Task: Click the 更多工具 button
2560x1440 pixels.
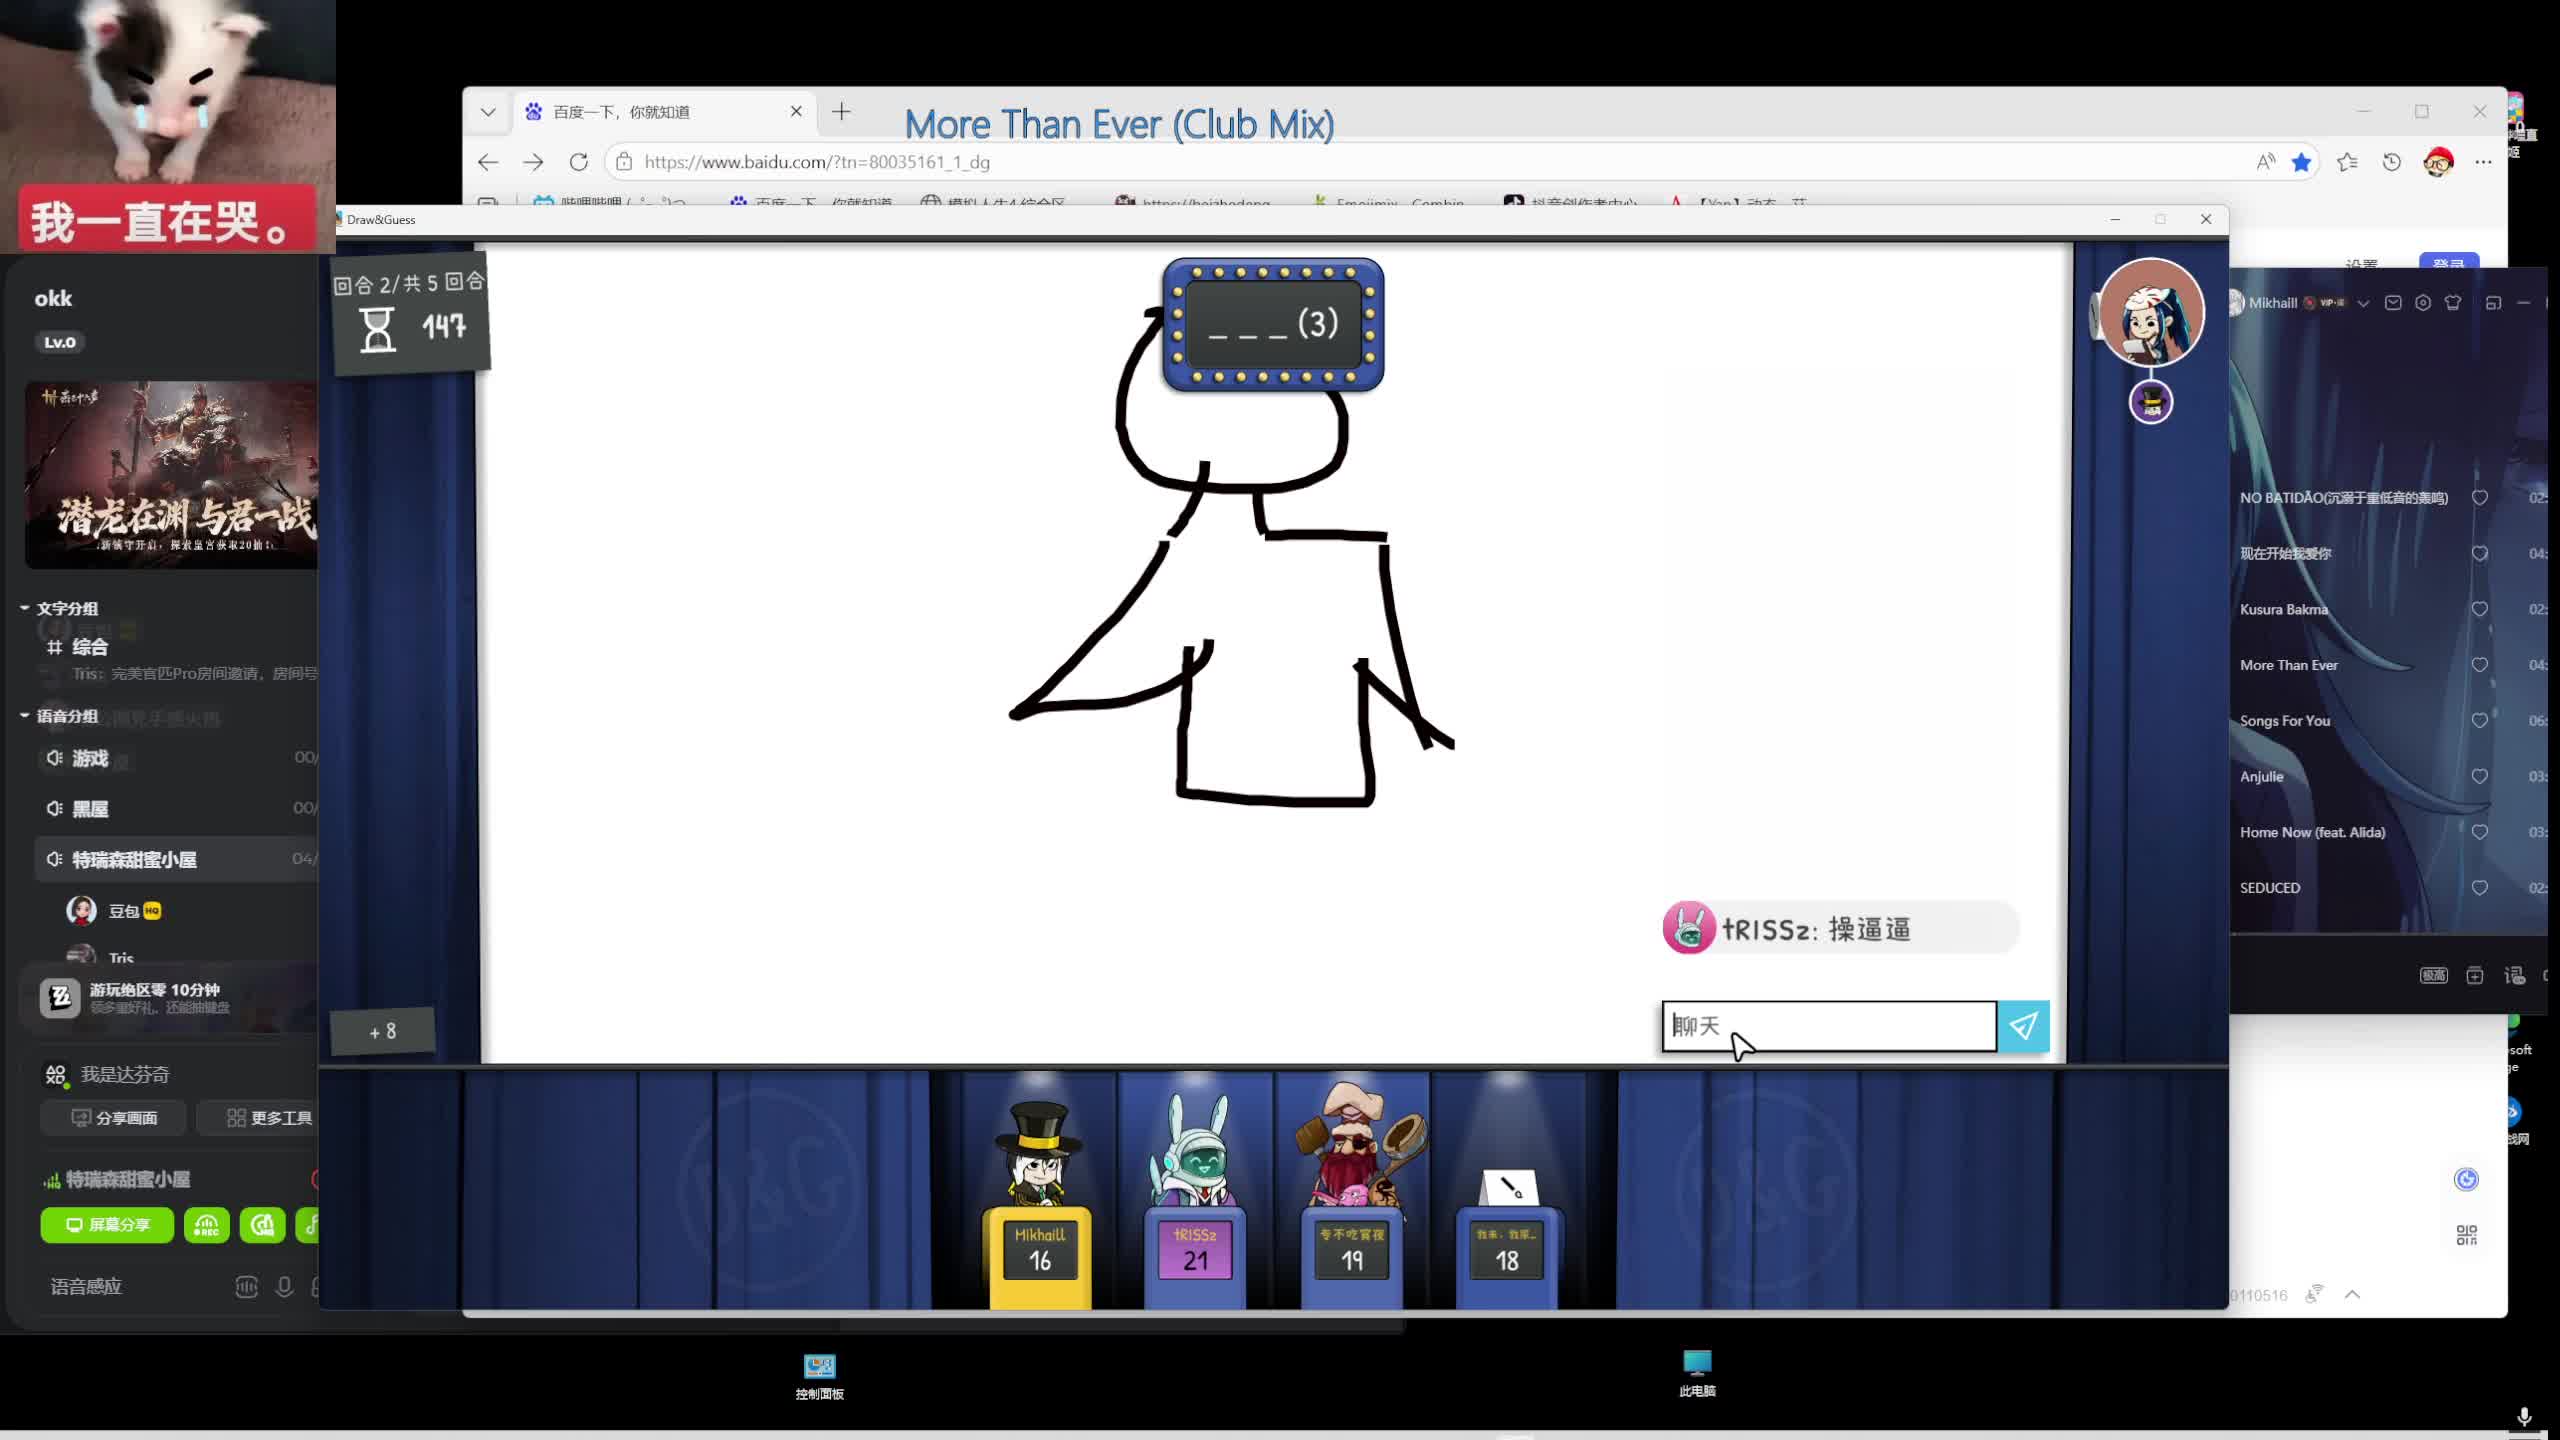Action: point(269,1118)
